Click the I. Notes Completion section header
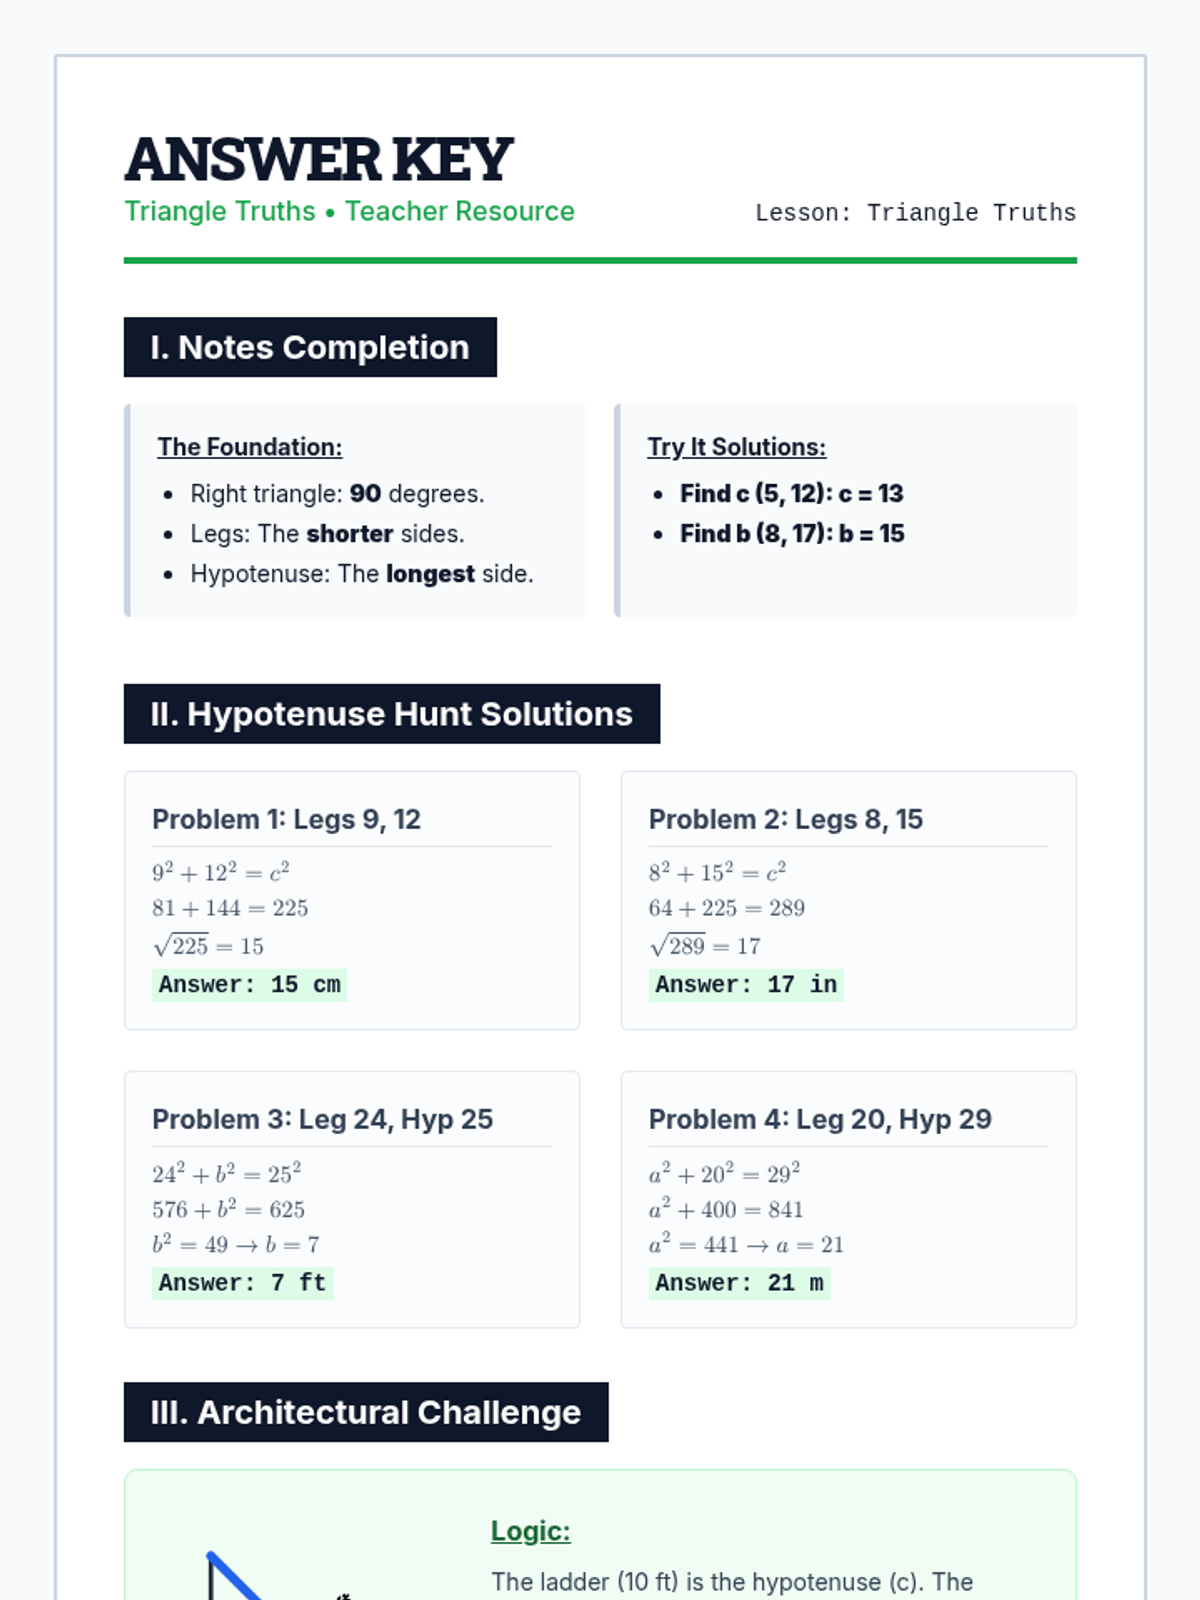Image resolution: width=1200 pixels, height=1600 pixels. point(310,347)
